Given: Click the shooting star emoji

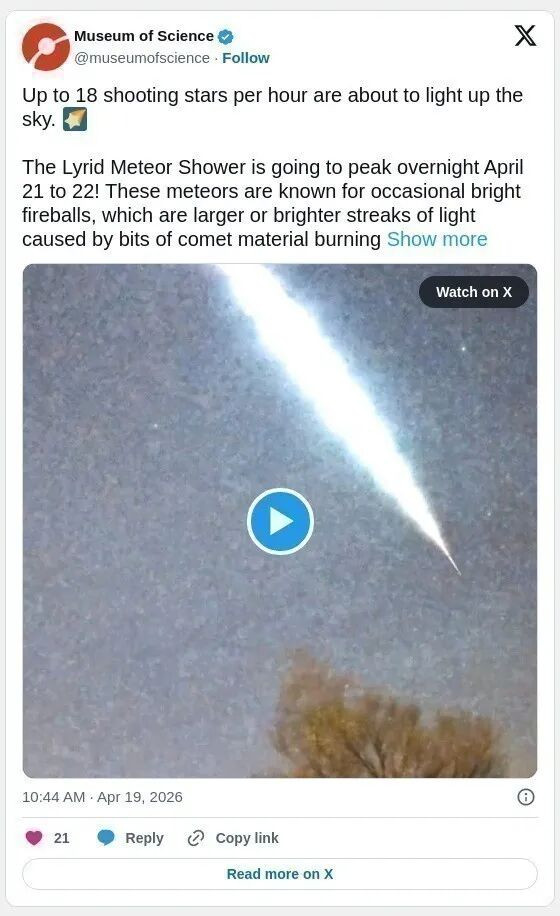Looking at the screenshot, I should [75, 119].
